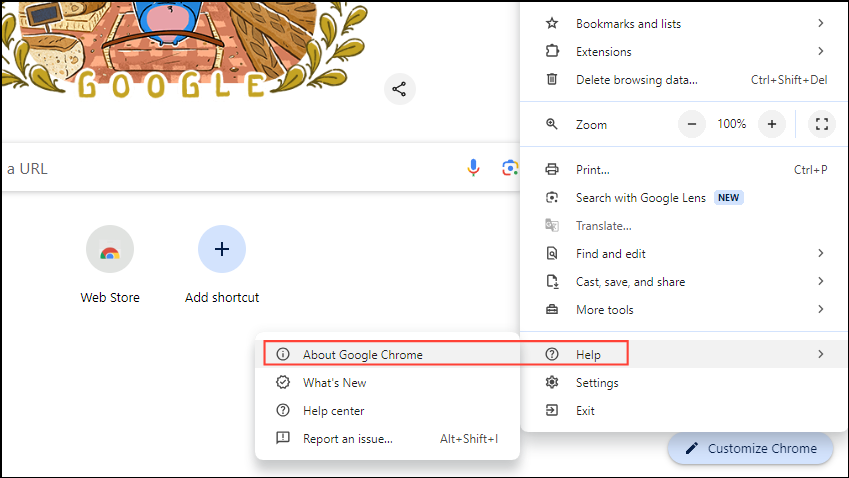Screen dimensions: 849x478
Task: Click the Search with Google Lens icon
Action: click(x=552, y=198)
